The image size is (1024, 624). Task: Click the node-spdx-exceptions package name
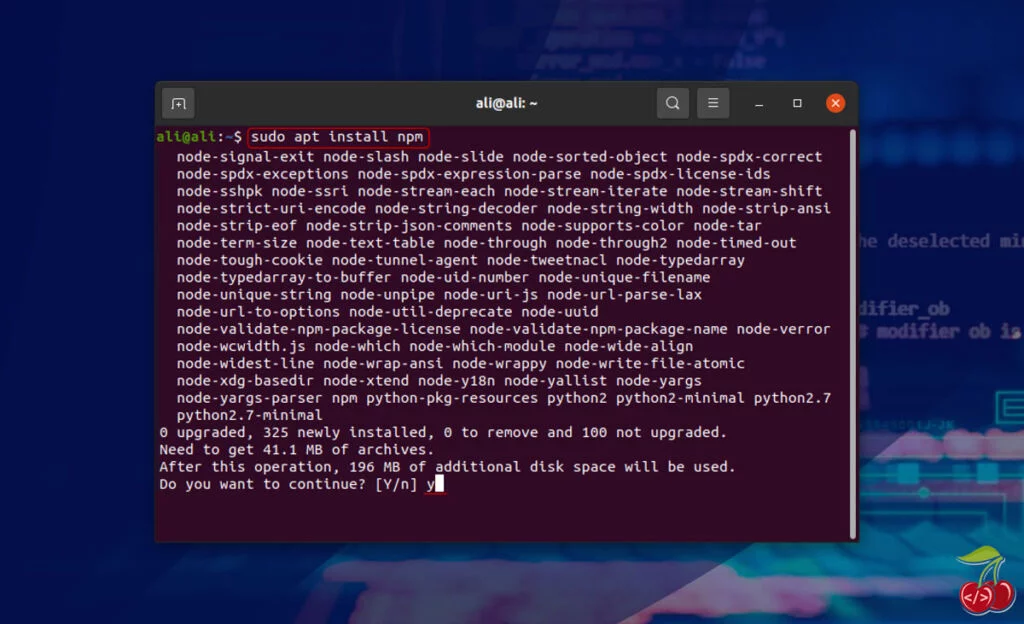click(262, 174)
